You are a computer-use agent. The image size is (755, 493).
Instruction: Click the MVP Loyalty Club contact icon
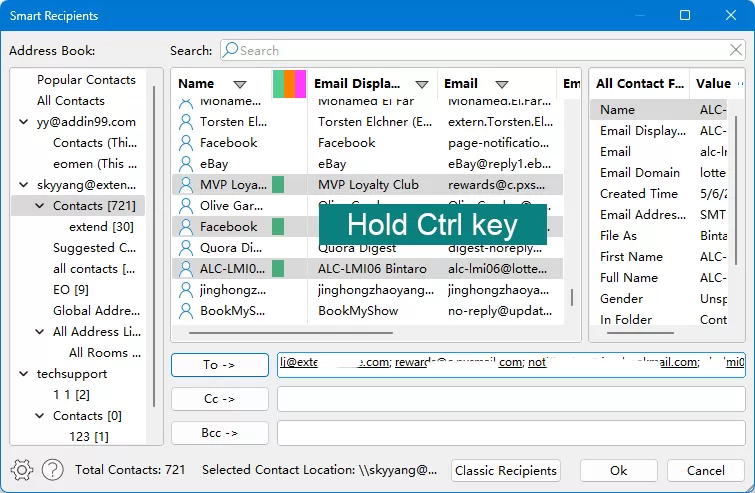pos(185,185)
